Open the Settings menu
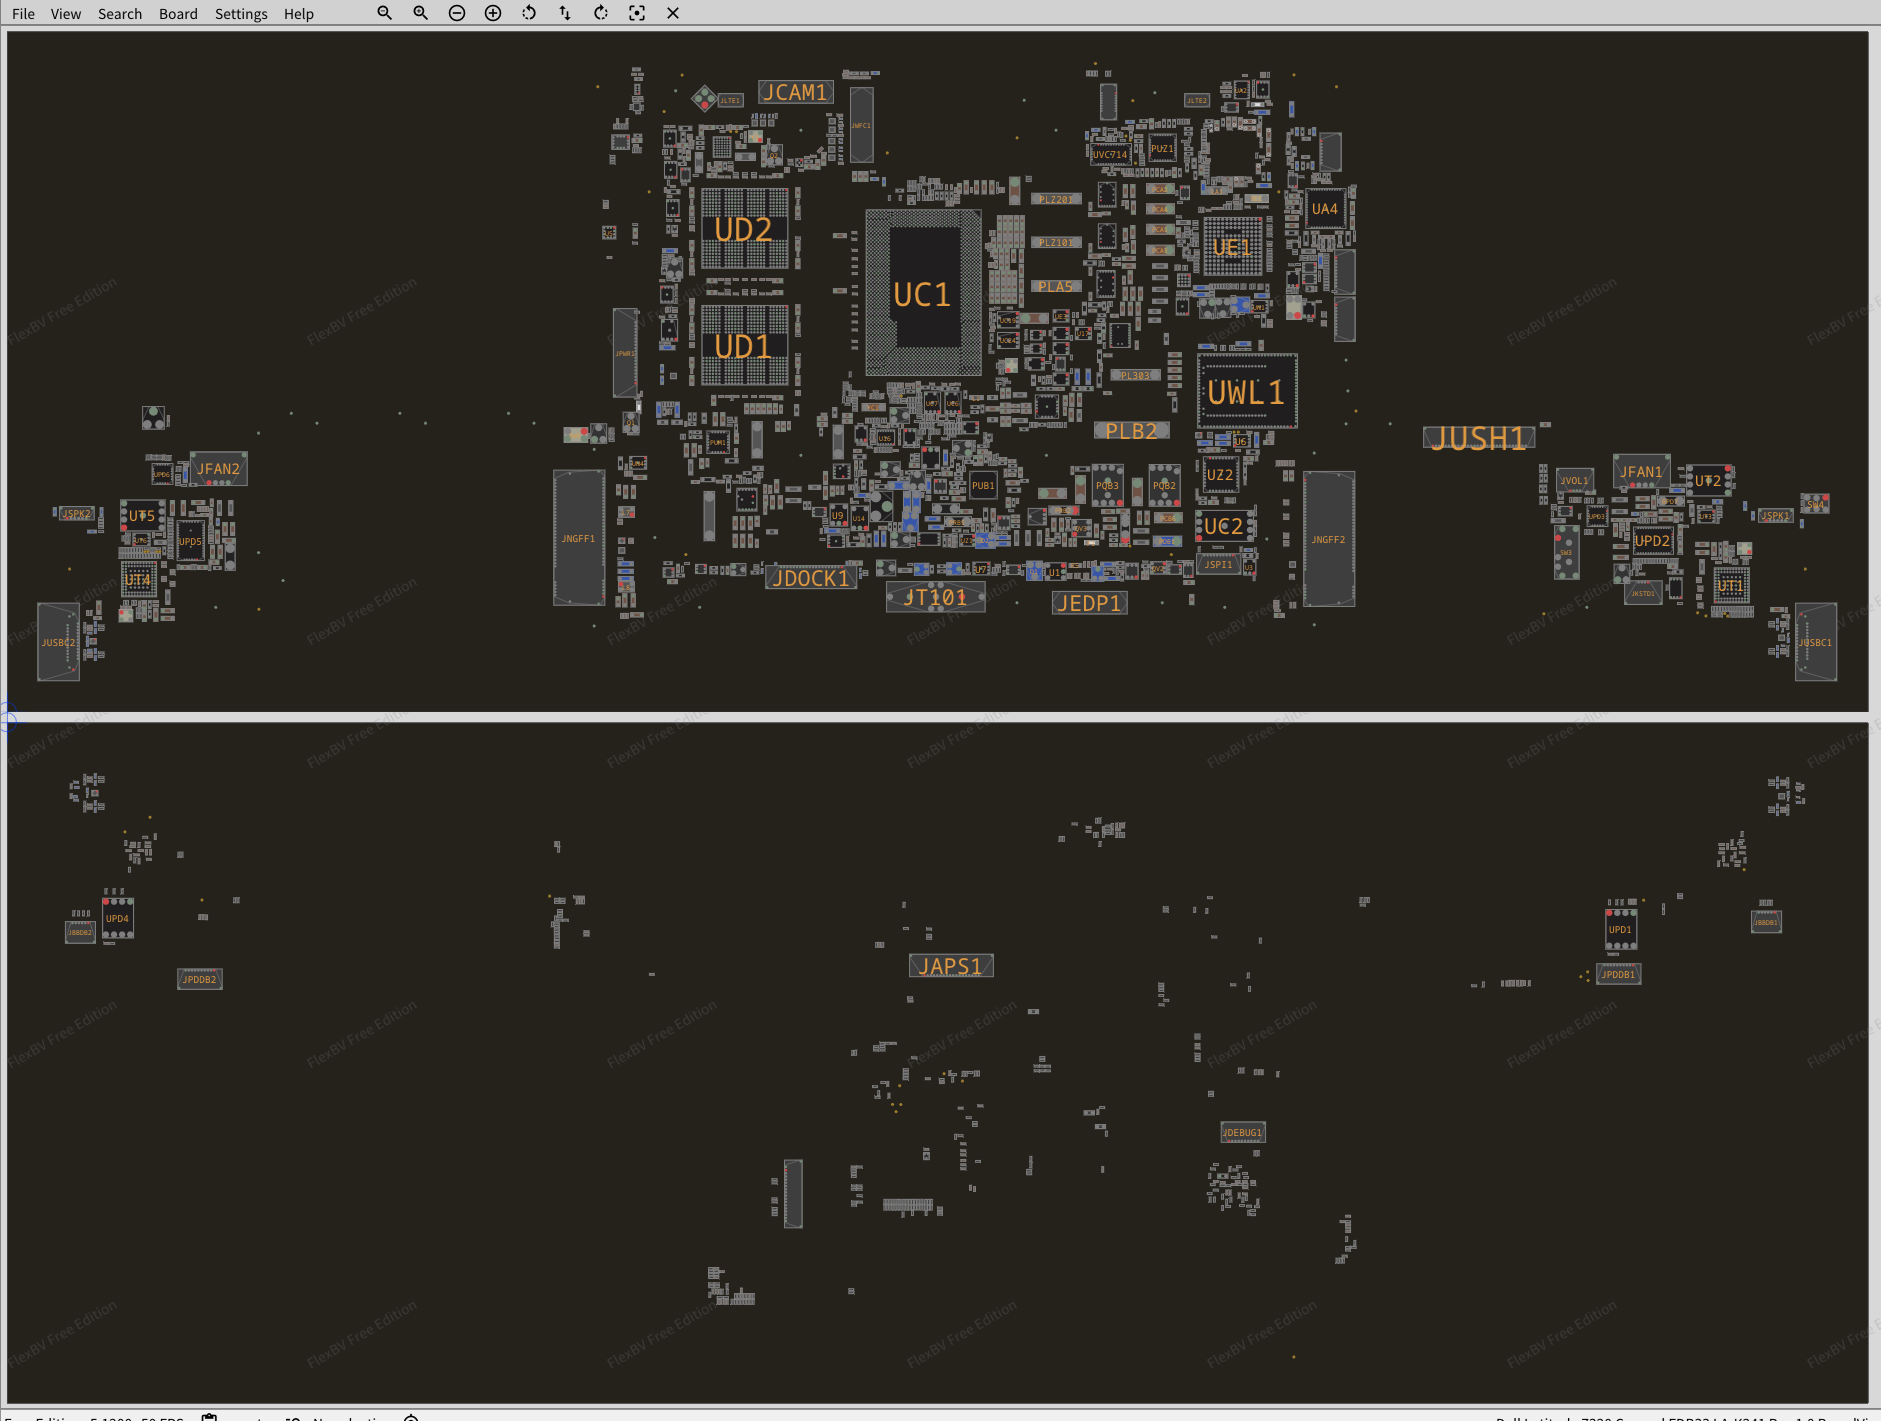The width and height of the screenshot is (1881, 1421). click(241, 14)
